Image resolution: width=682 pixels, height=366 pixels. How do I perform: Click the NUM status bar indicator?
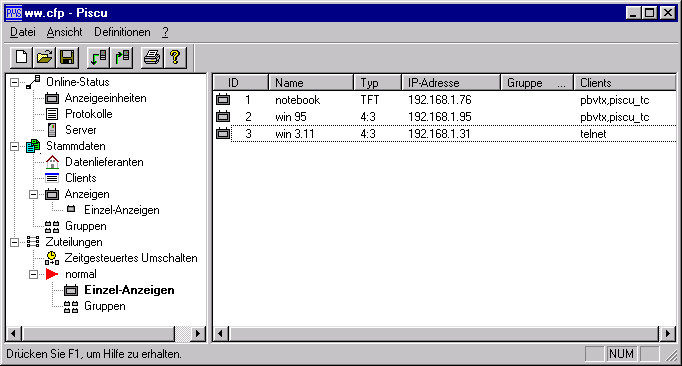coord(621,354)
